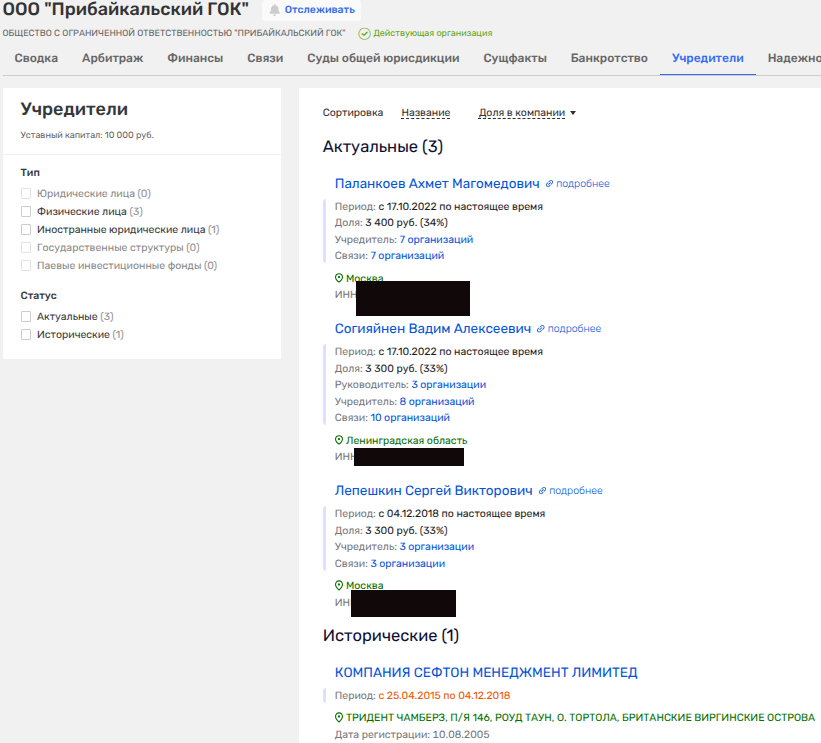The image size is (821, 743).
Task: Go to the Финансы tab
Action: tap(195, 58)
